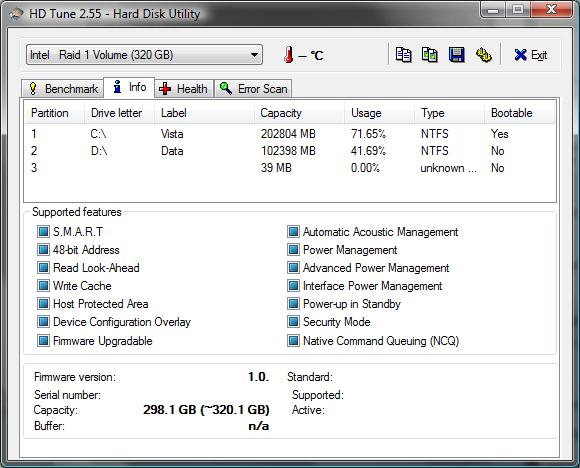
Task: Click the copy screenshot to clipboard icon
Action: click(x=430, y=55)
